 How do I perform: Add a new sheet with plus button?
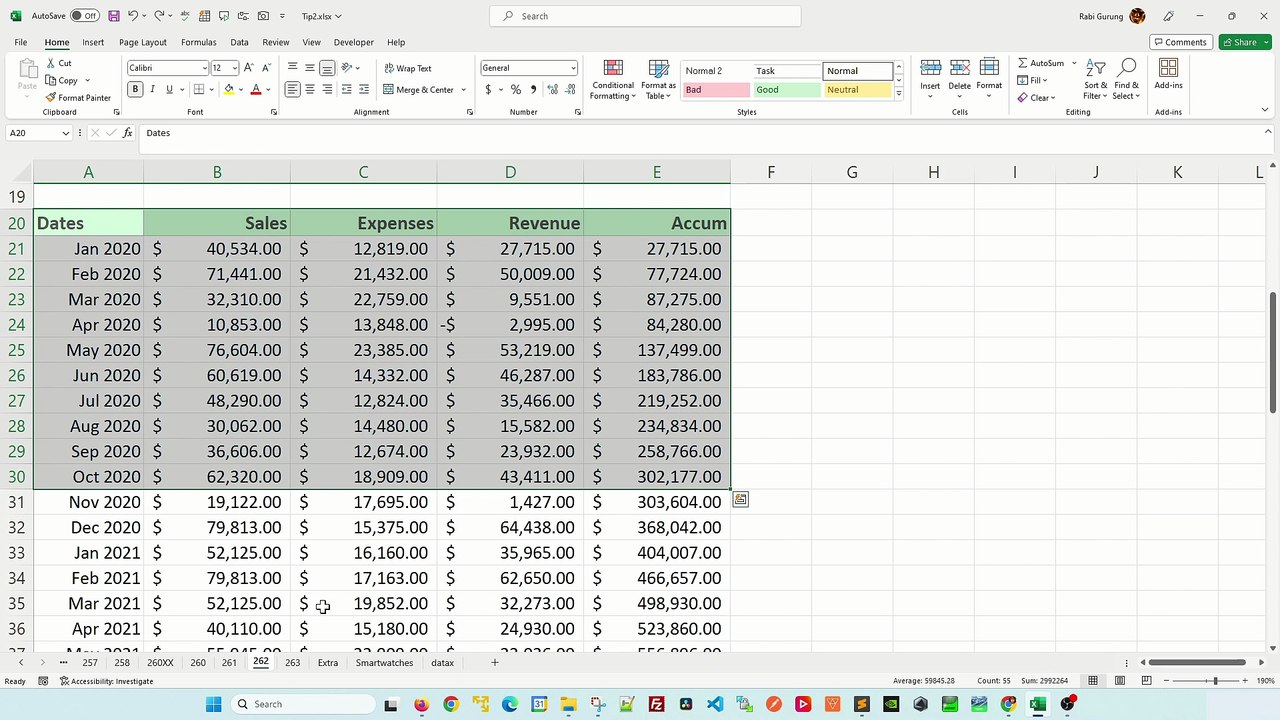click(x=494, y=663)
